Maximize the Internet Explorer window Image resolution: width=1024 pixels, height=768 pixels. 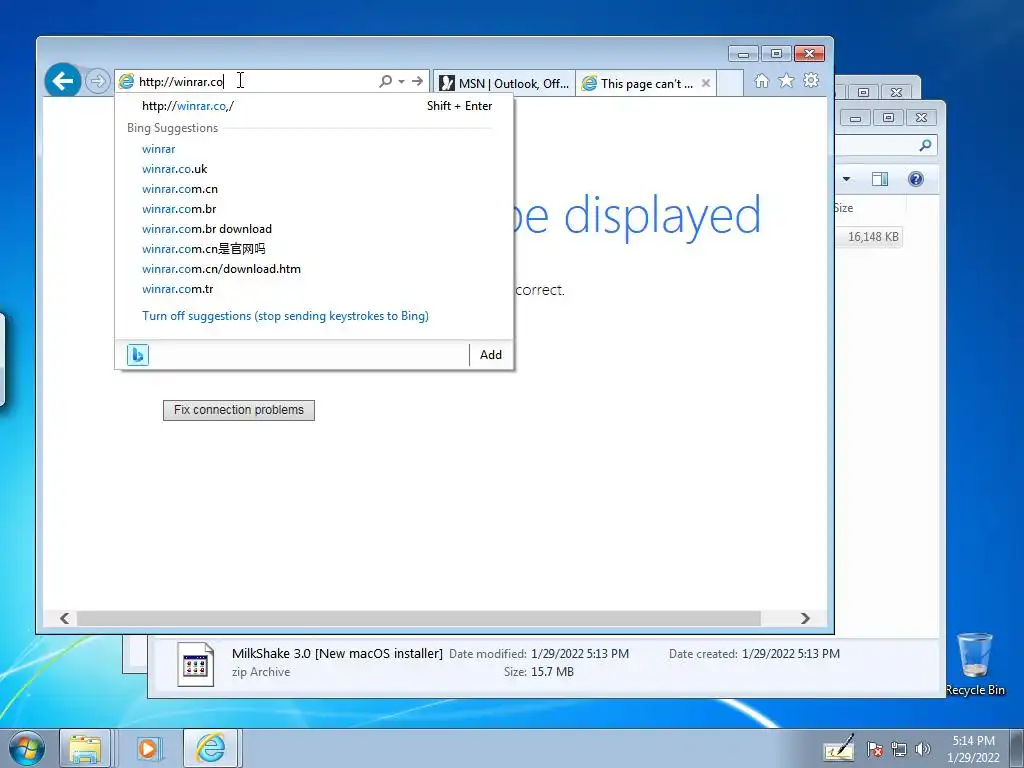776,54
